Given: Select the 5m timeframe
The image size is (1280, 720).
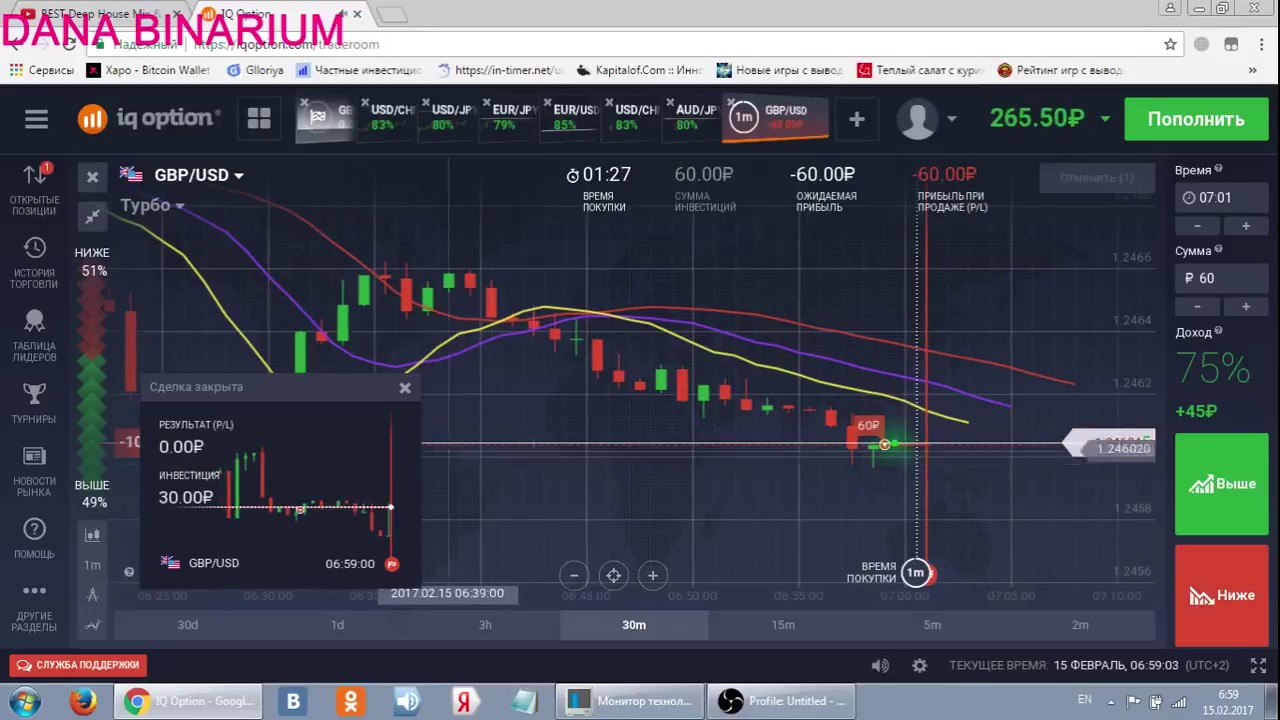Looking at the screenshot, I should pos(932,625).
